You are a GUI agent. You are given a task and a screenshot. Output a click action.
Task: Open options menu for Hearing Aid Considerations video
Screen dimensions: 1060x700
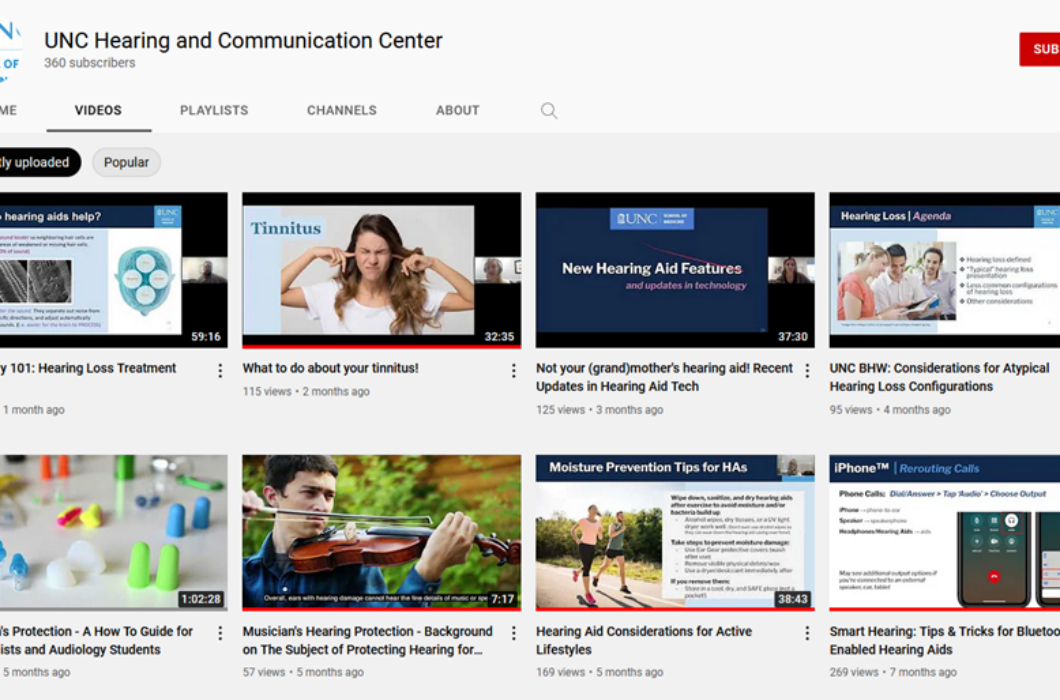(807, 634)
